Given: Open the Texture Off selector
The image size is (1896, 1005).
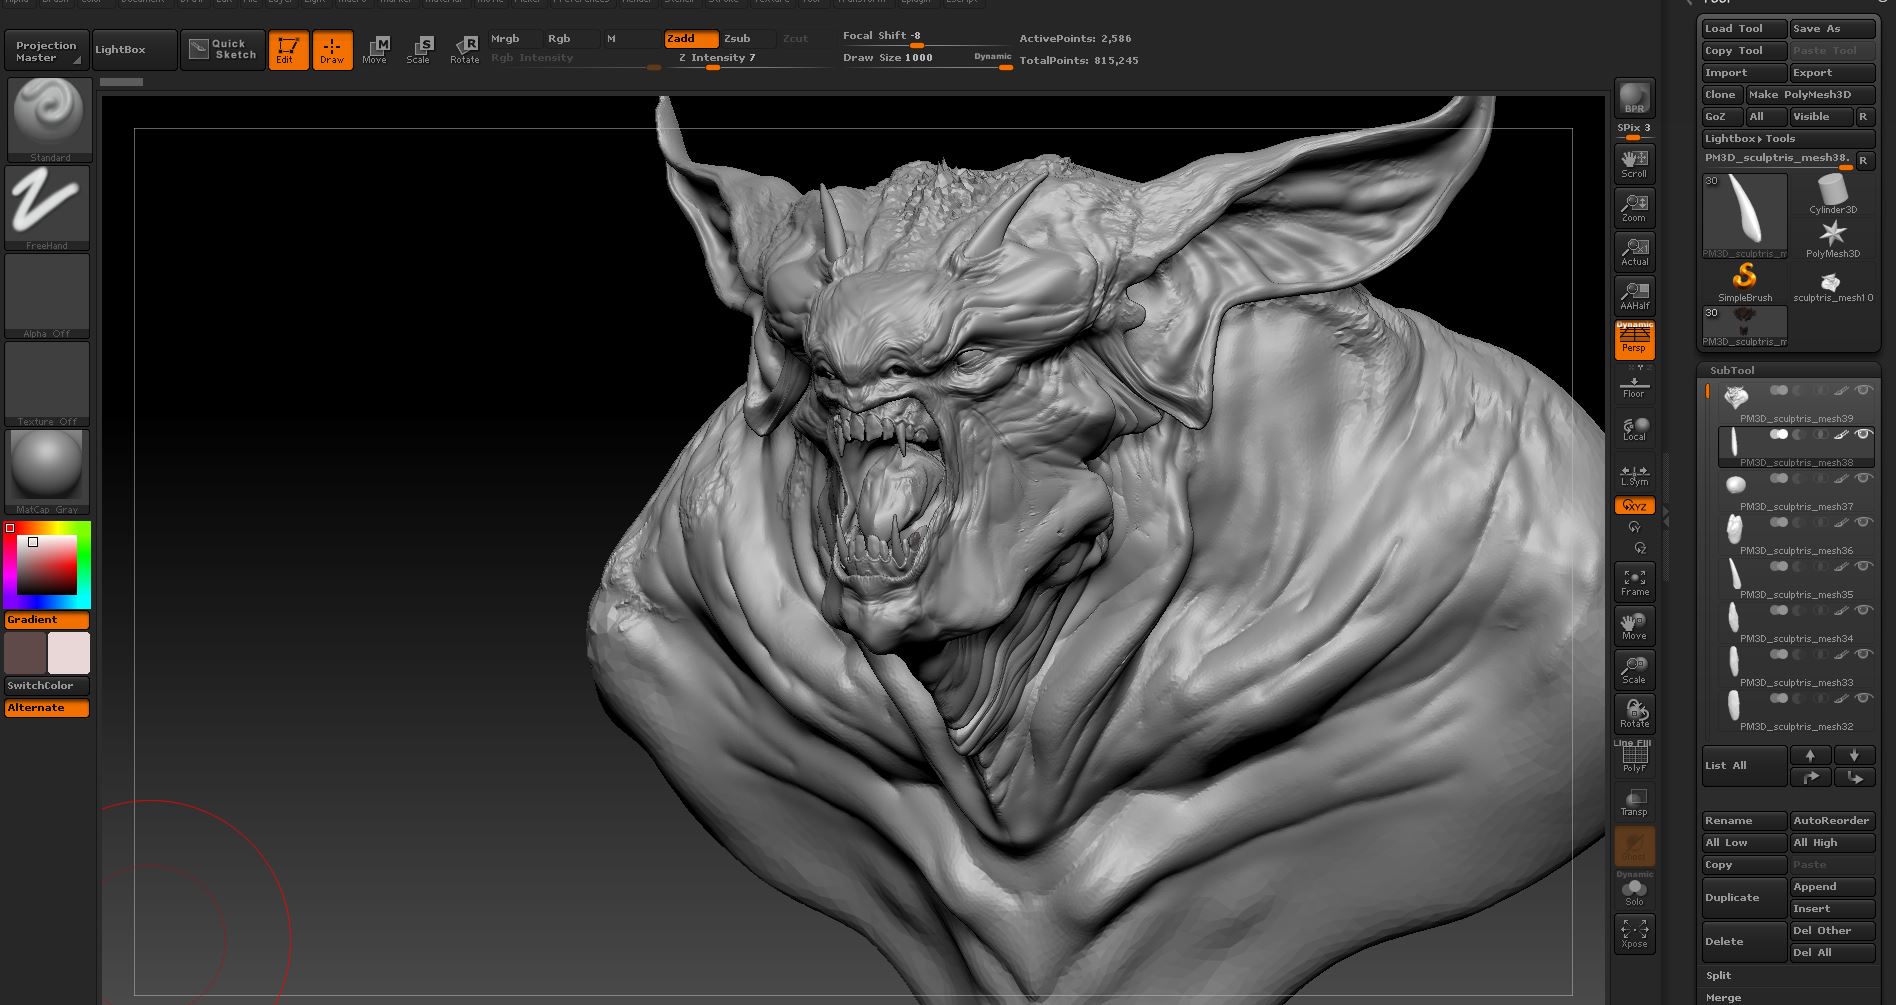Looking at the screenshot, I should [47, 384].
